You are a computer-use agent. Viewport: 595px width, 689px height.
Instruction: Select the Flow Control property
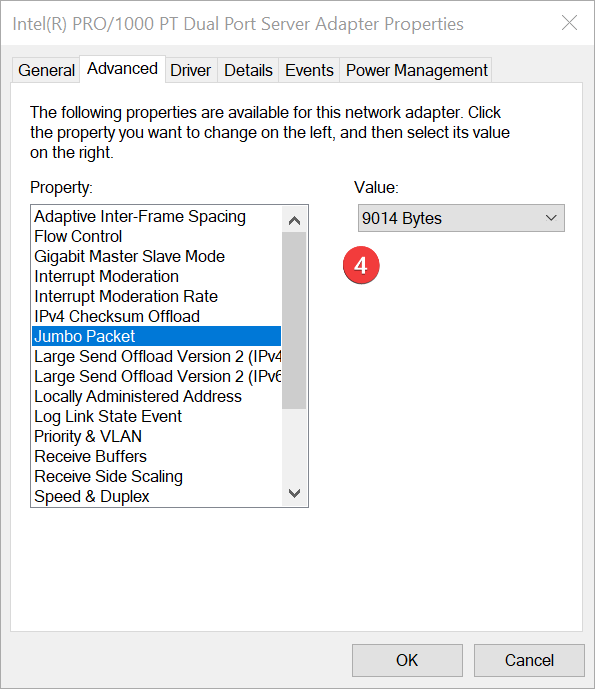pyautogui.click(x=156, y=236)
